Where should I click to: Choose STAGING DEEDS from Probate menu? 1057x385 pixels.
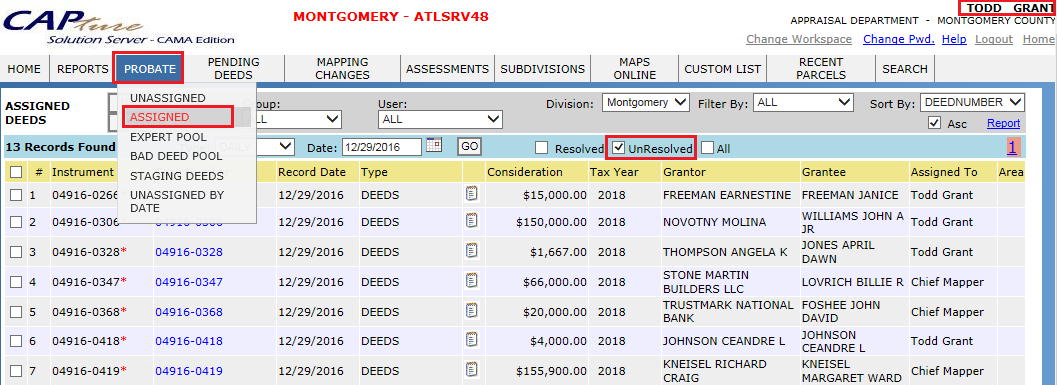pyautogui.click(x=177, y=176)
